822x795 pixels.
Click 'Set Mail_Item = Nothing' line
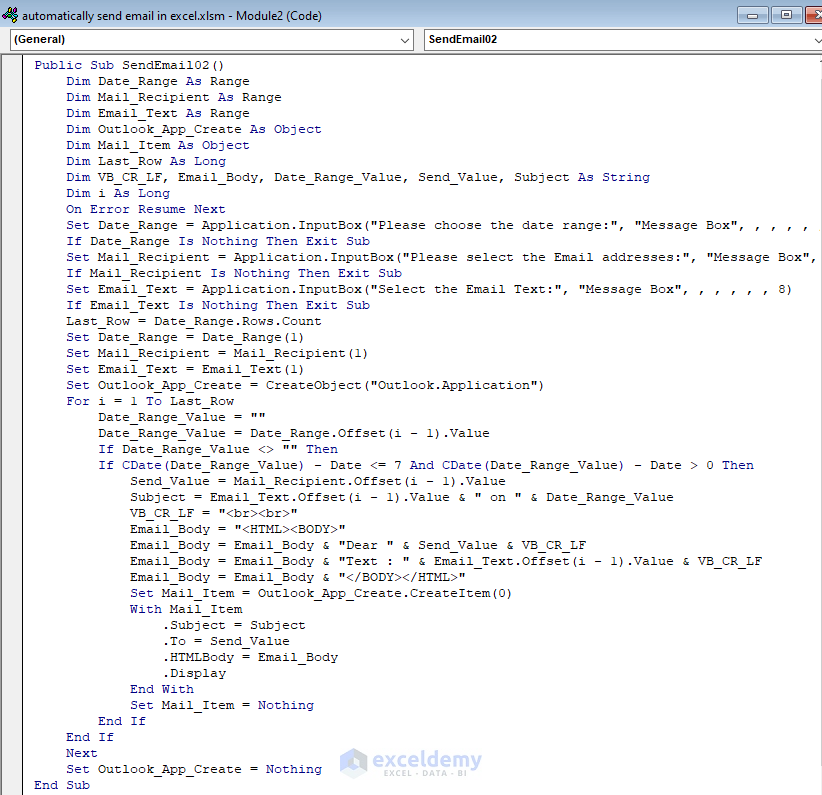click(x=222, y=705)
